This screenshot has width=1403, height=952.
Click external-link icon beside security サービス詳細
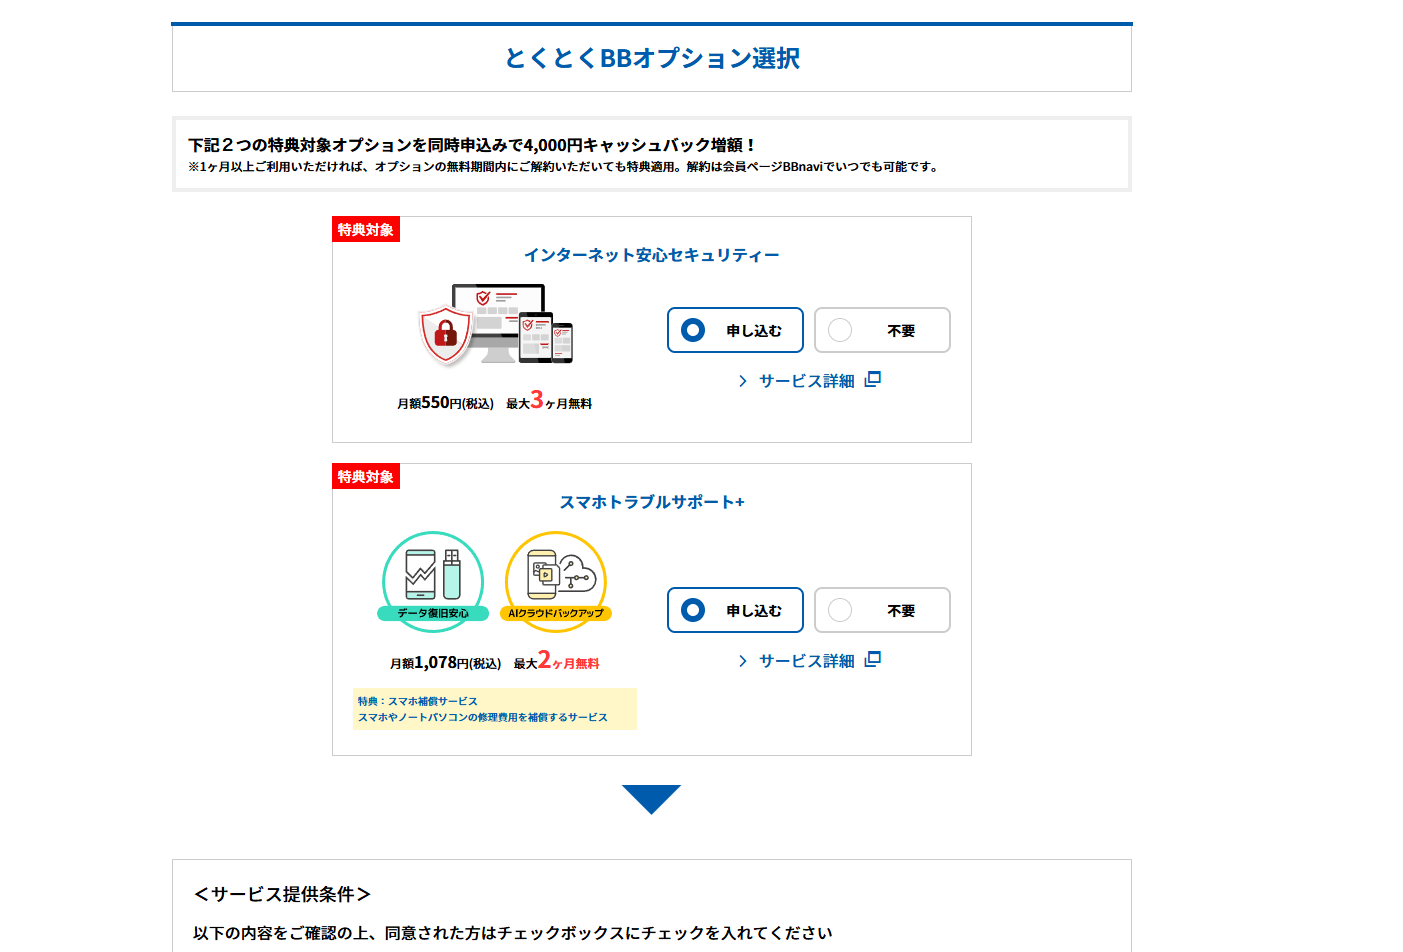[x=872, y=380]
